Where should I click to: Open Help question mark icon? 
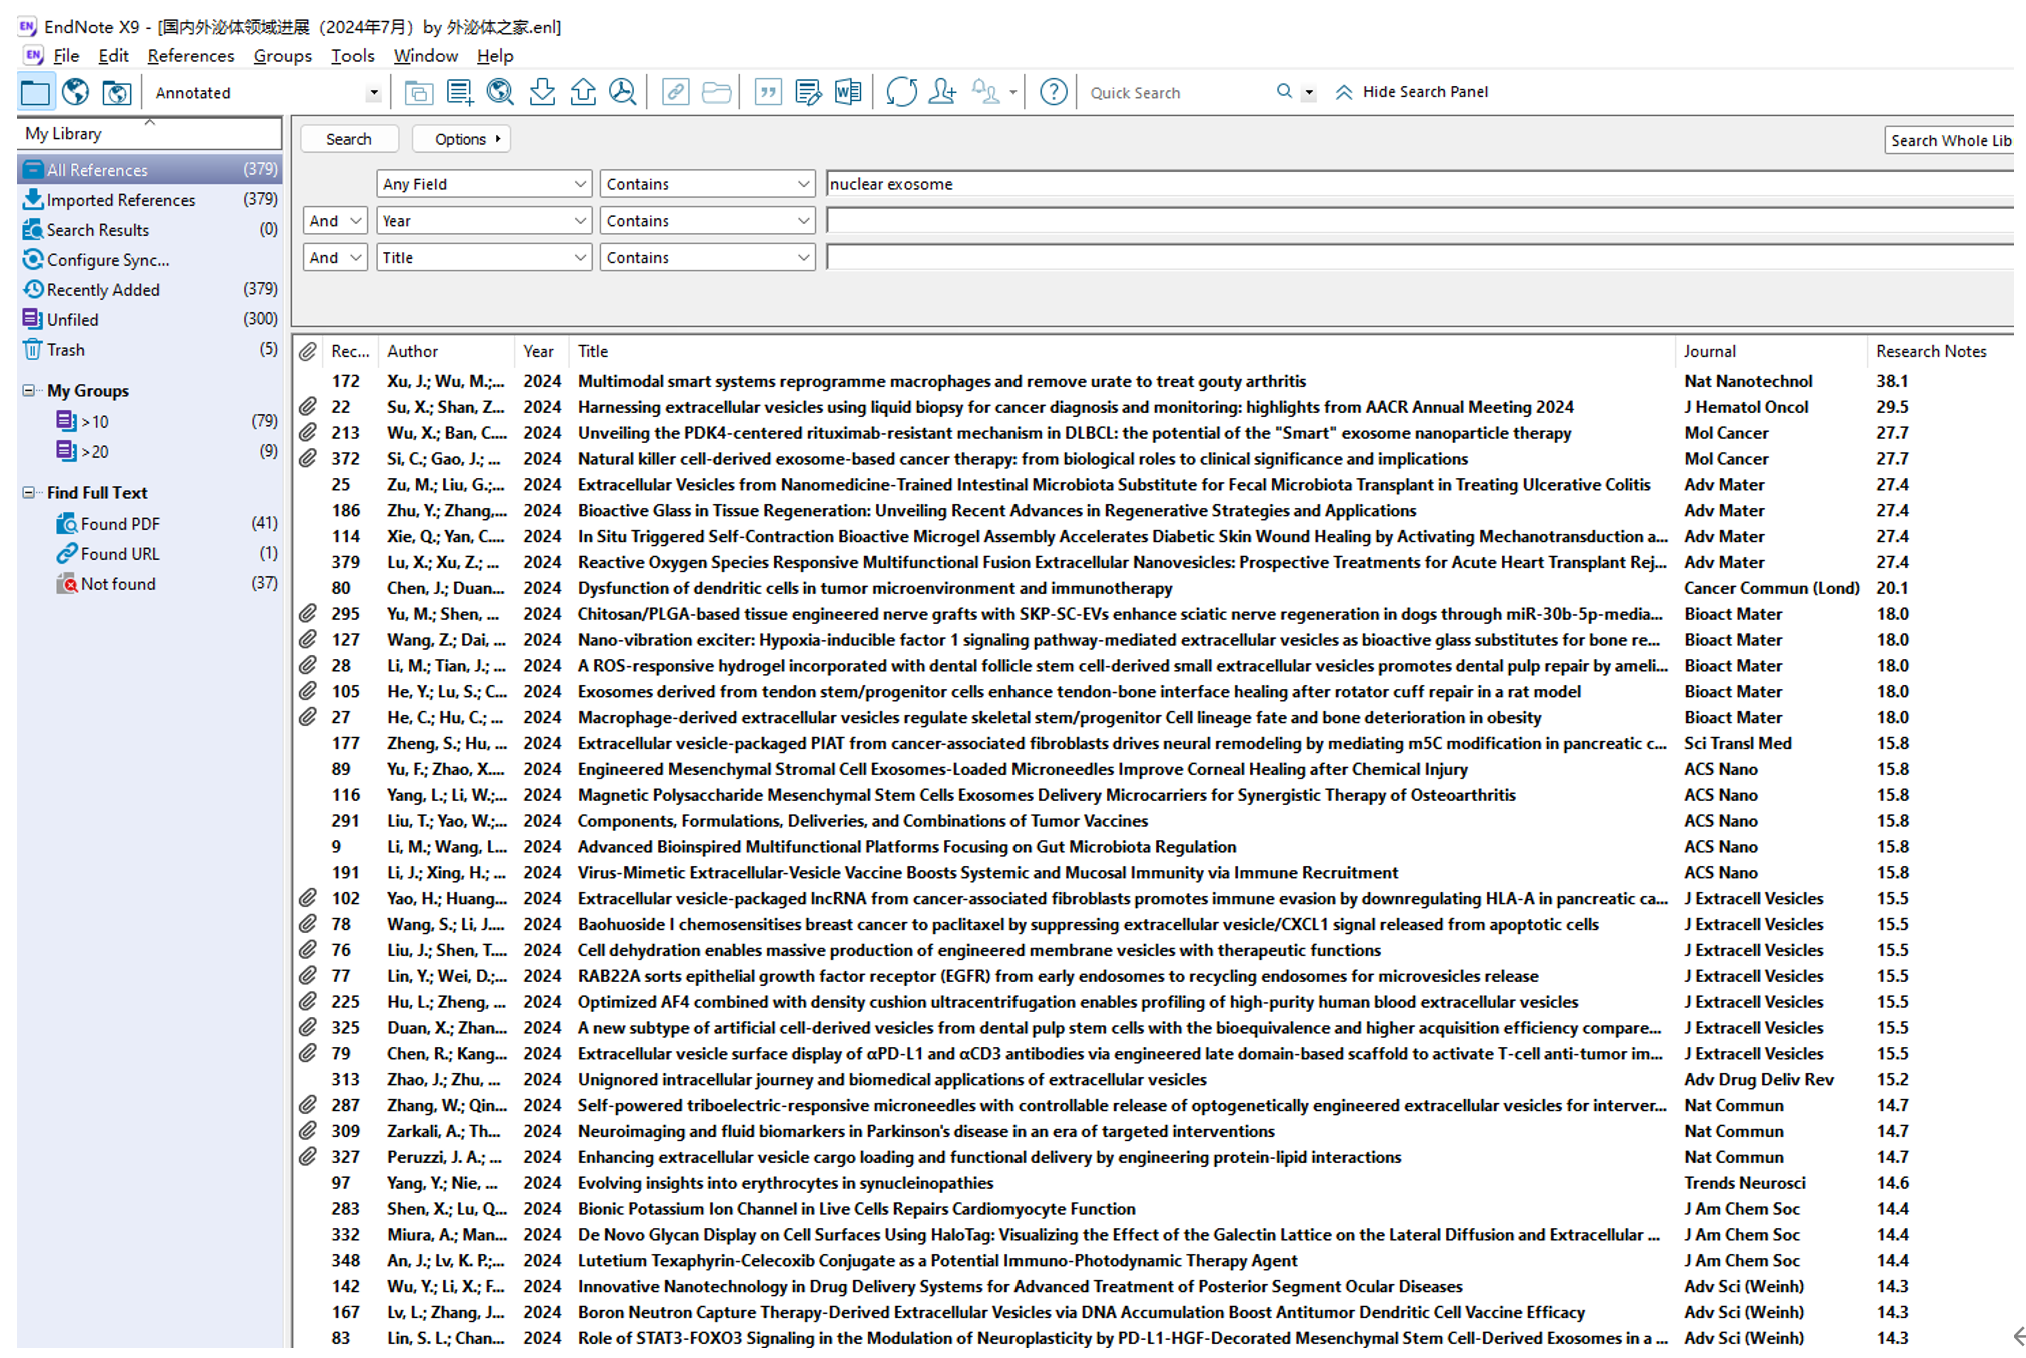click(1053, 92)
